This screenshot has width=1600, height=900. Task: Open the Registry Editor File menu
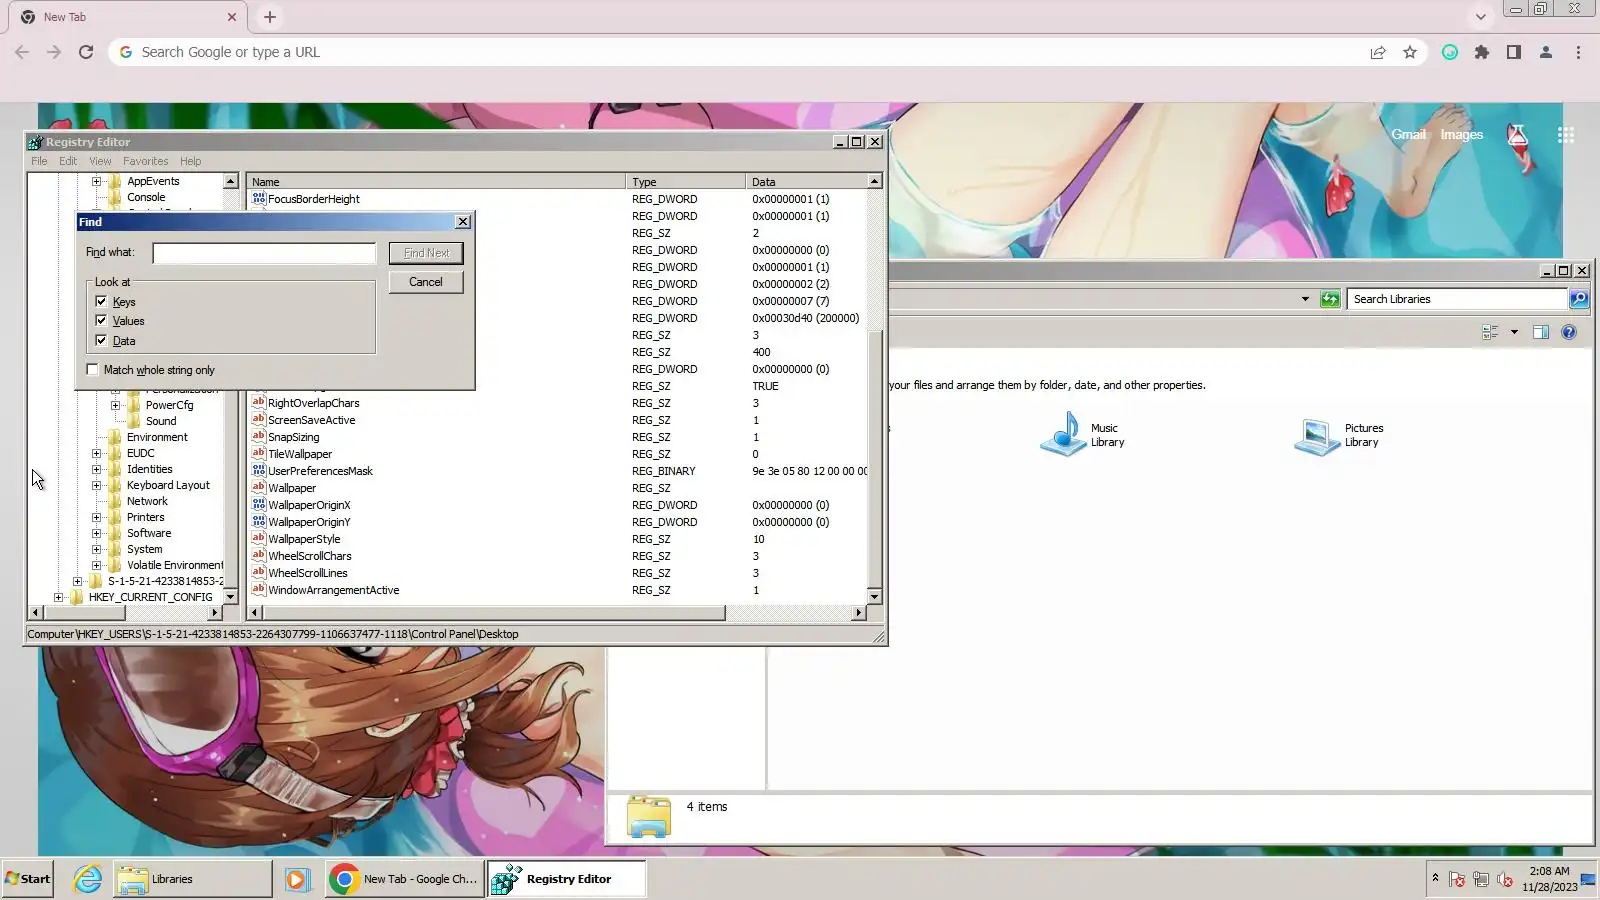click(x=39, y=161)
